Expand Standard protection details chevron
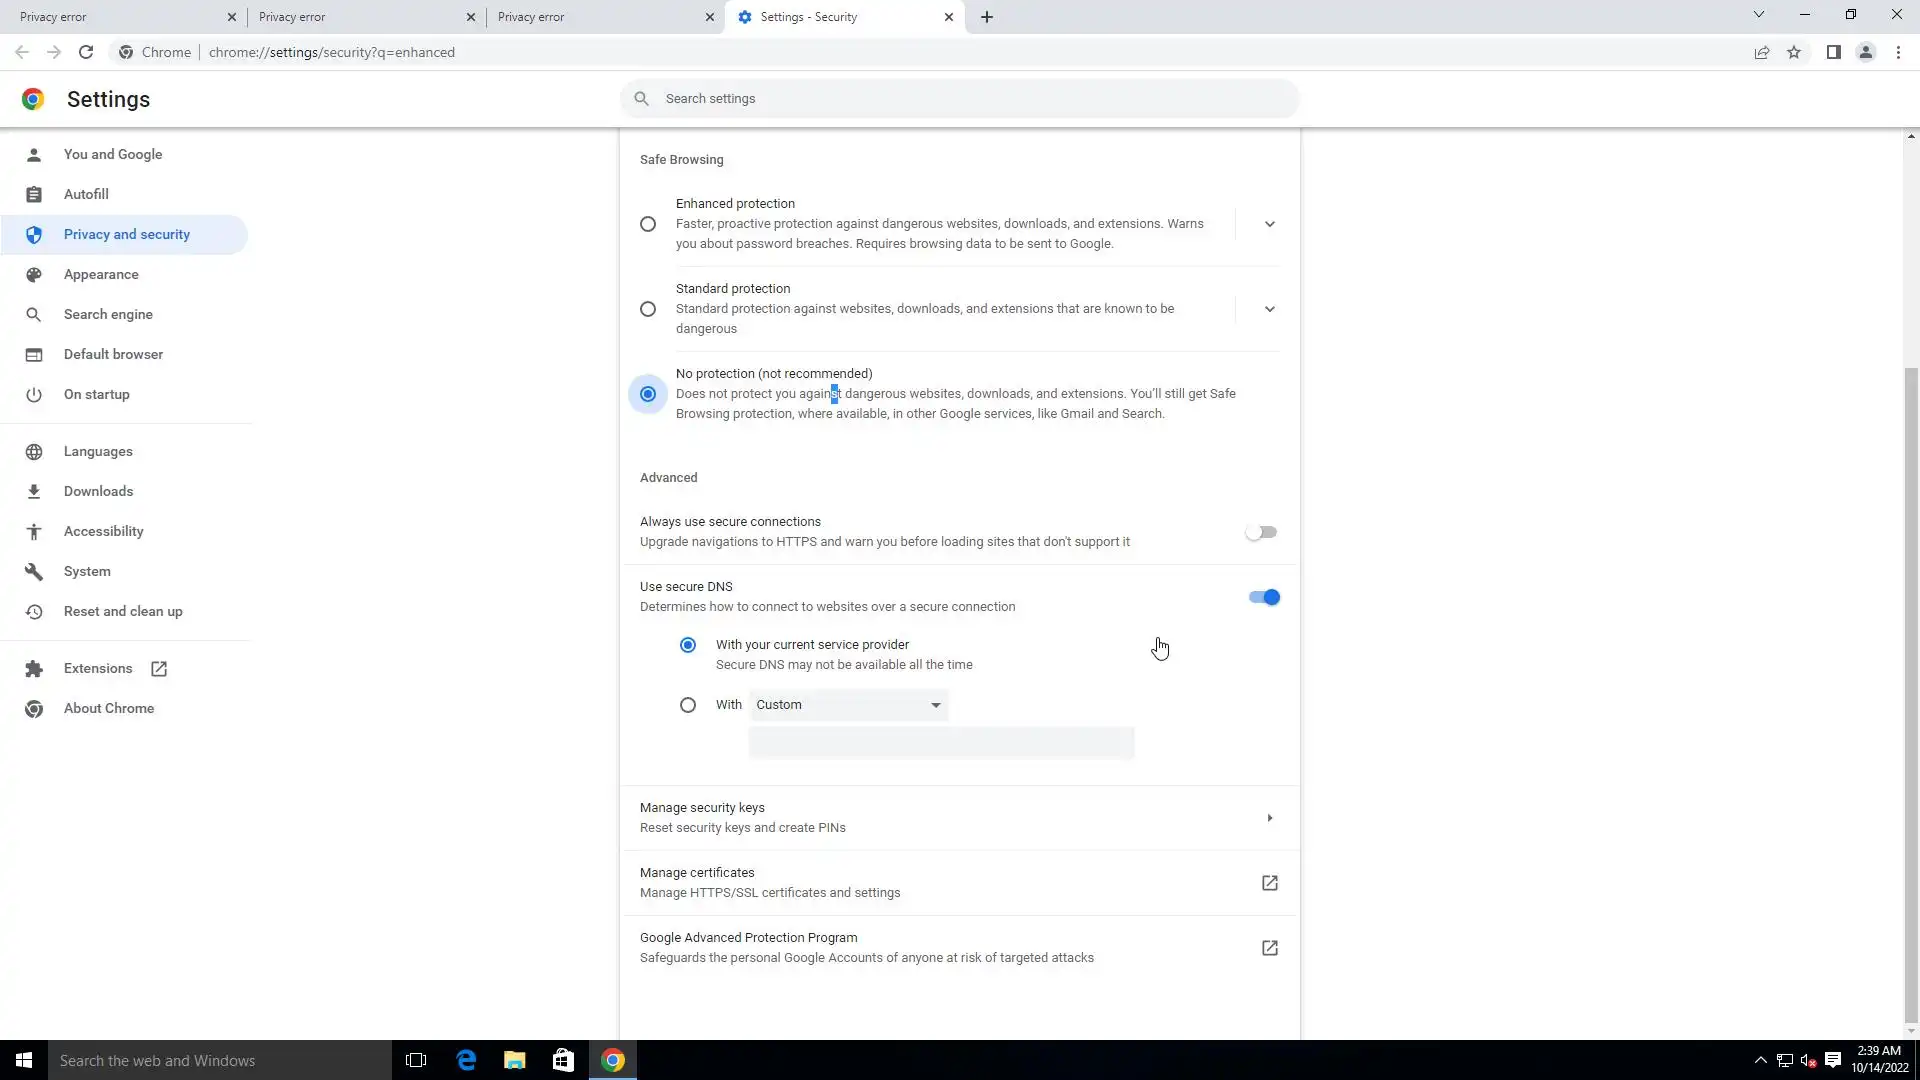This screenshot has width=1920, height=1080. tap(1269, 309)
